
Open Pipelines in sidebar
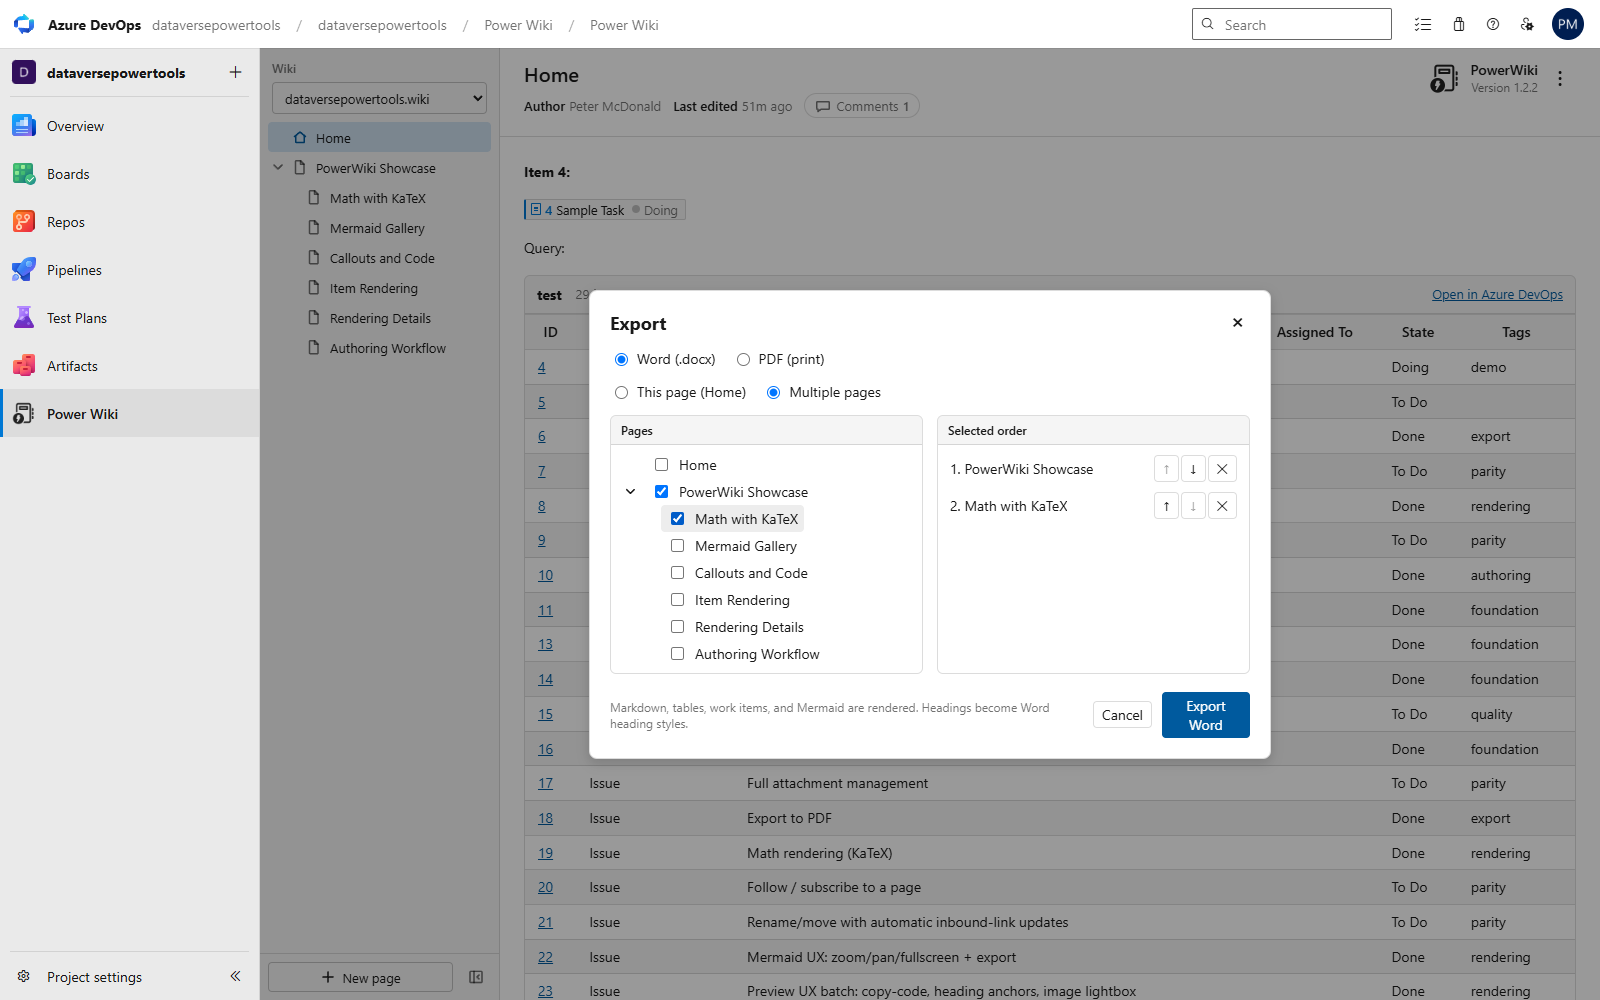point(130,270)
